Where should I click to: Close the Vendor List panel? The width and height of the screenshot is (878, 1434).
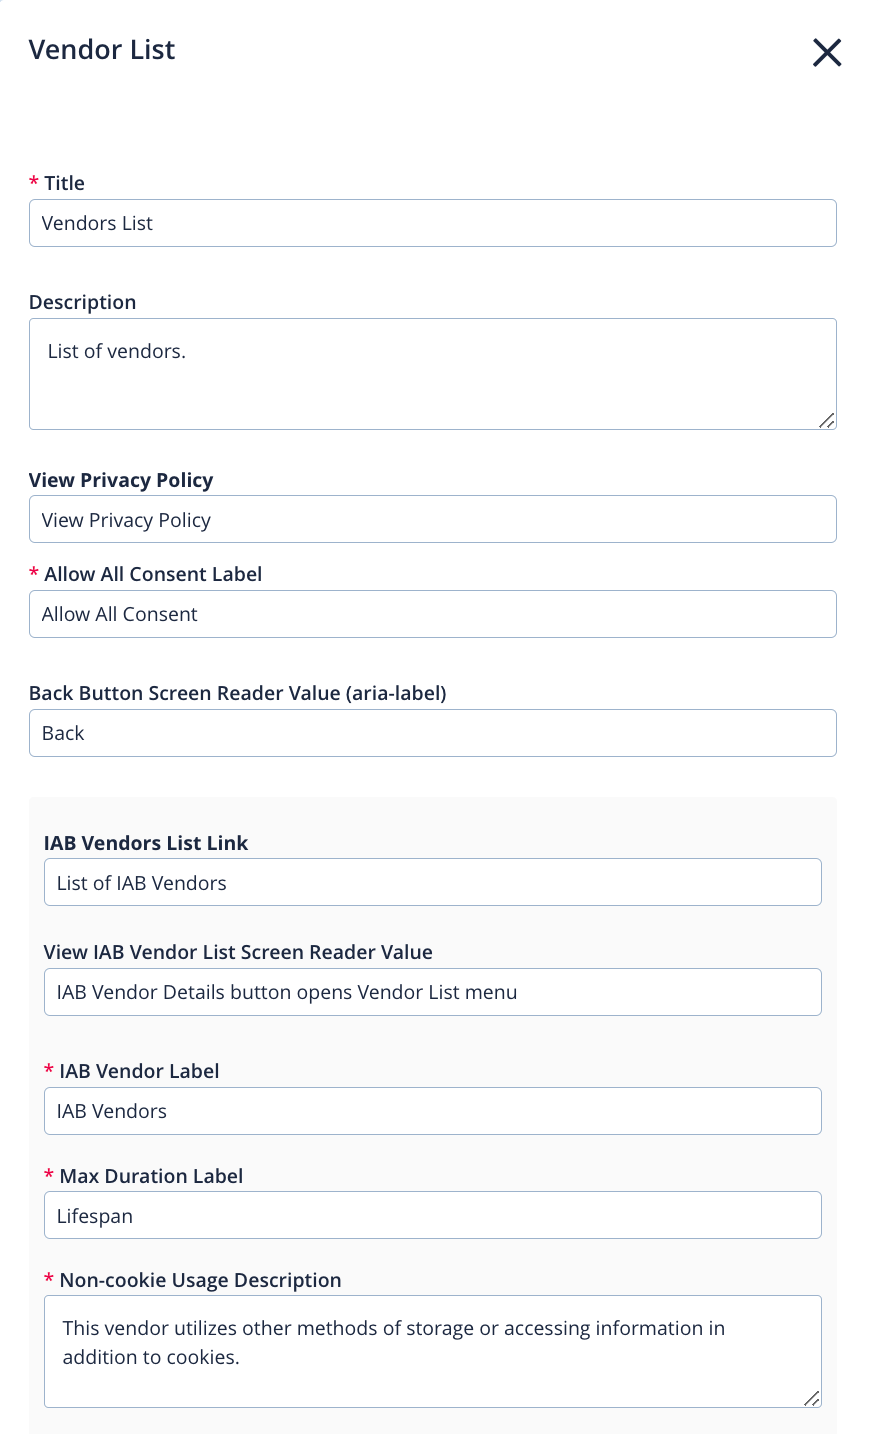(827, 52)
